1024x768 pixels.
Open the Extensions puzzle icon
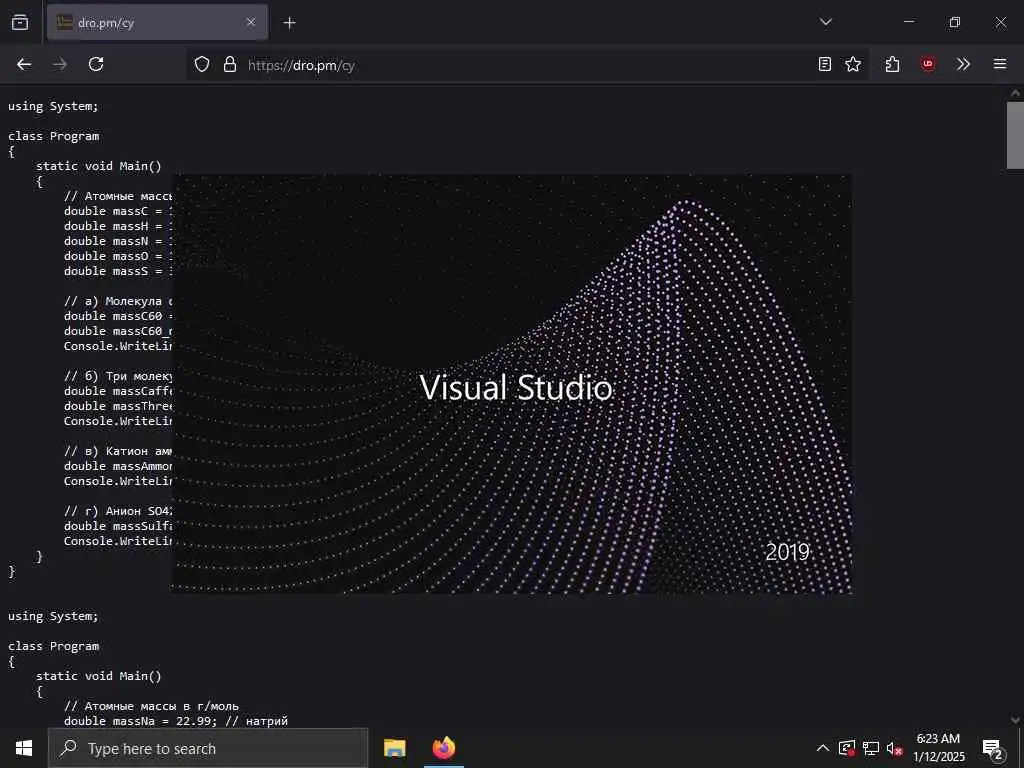pos(892,64)
